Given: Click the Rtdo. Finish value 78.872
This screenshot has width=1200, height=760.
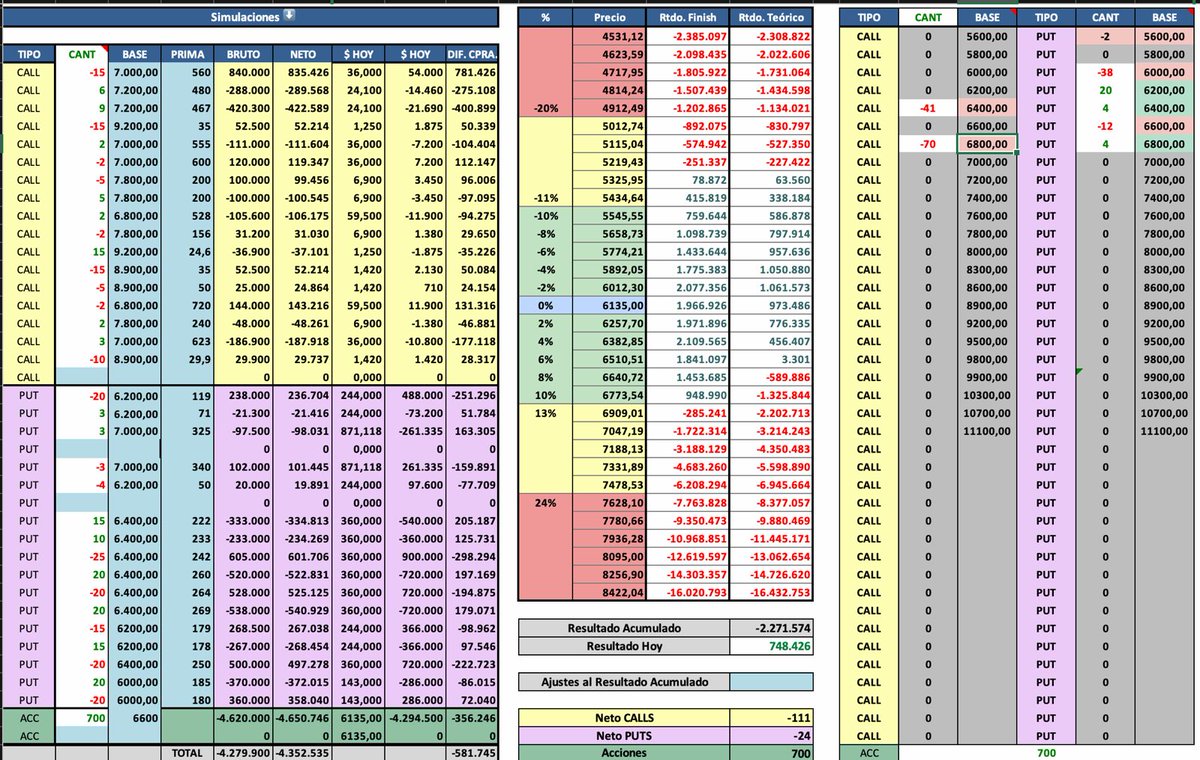Looking at the screenshot, I should pos(687,180).
